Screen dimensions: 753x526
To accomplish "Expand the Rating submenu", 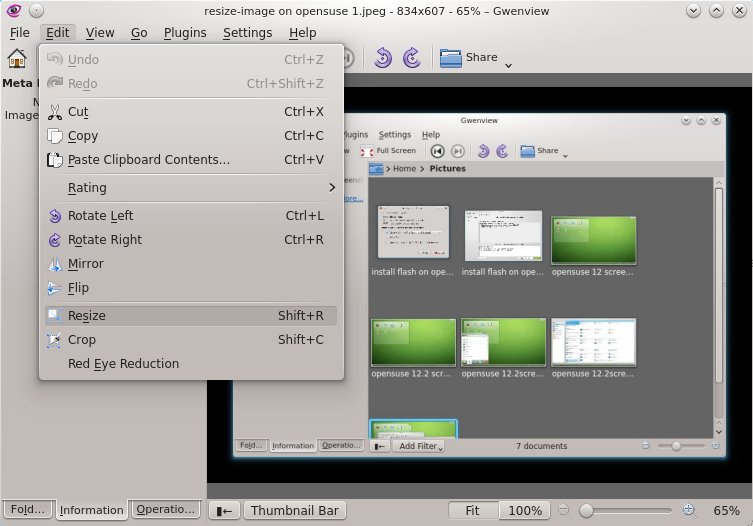I will point(191,188).
